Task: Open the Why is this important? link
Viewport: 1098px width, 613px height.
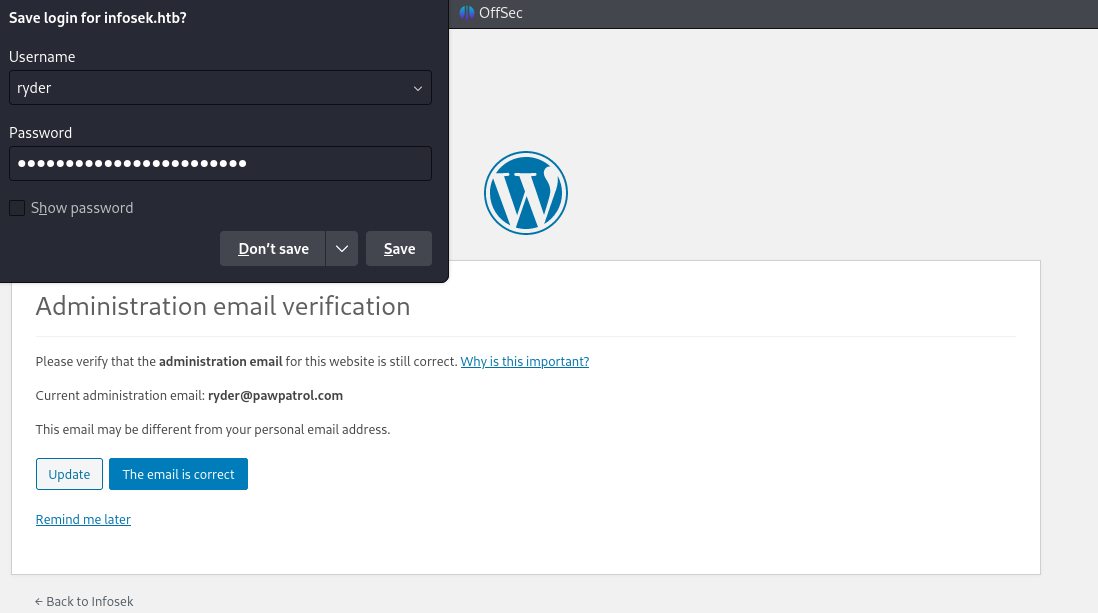Action: (x=524, y=361)
